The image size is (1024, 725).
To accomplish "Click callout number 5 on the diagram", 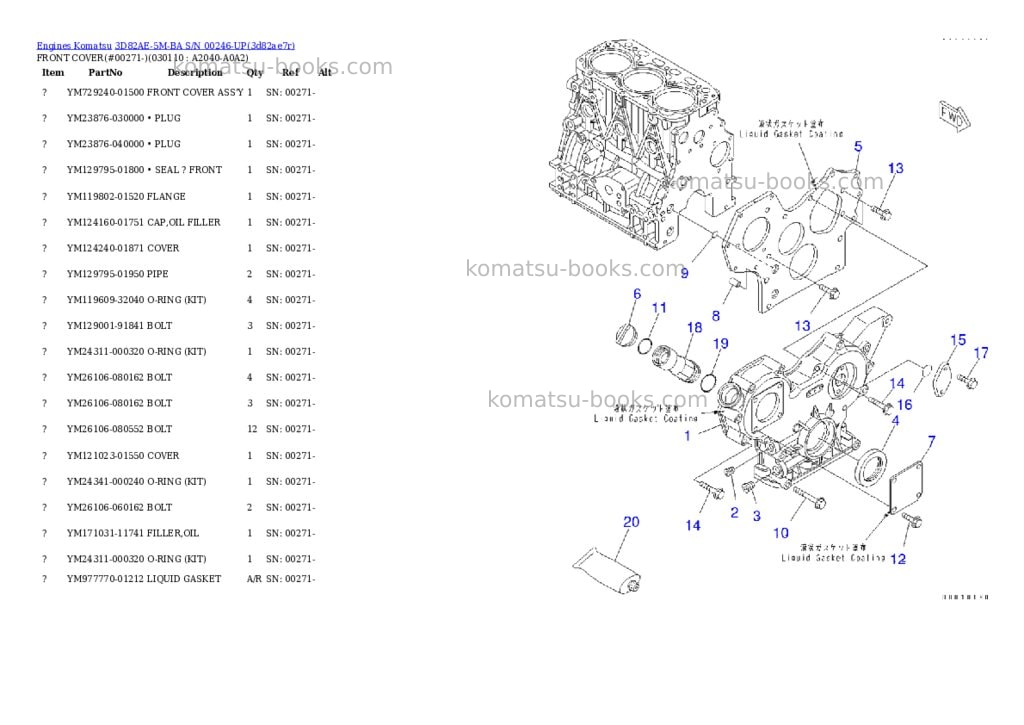I will click(858, 147).
